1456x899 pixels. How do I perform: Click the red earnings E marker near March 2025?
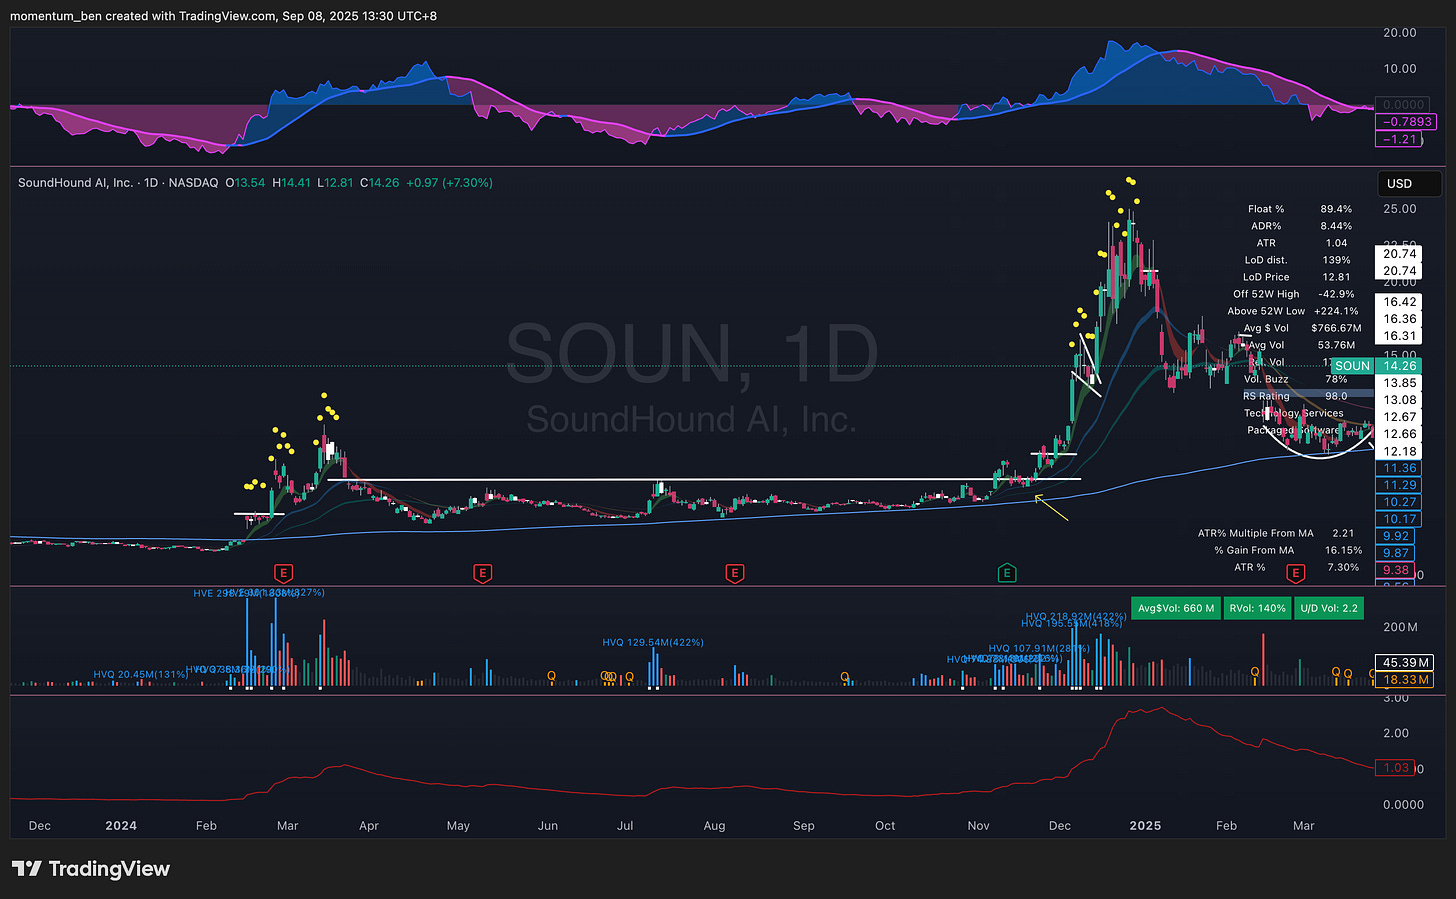click(x=1296, y=573)
